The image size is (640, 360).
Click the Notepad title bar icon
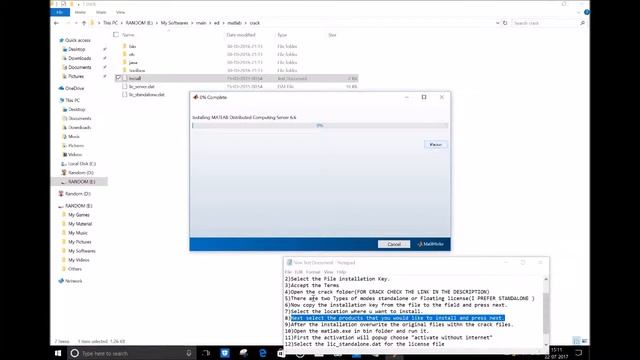click(289, 262)
